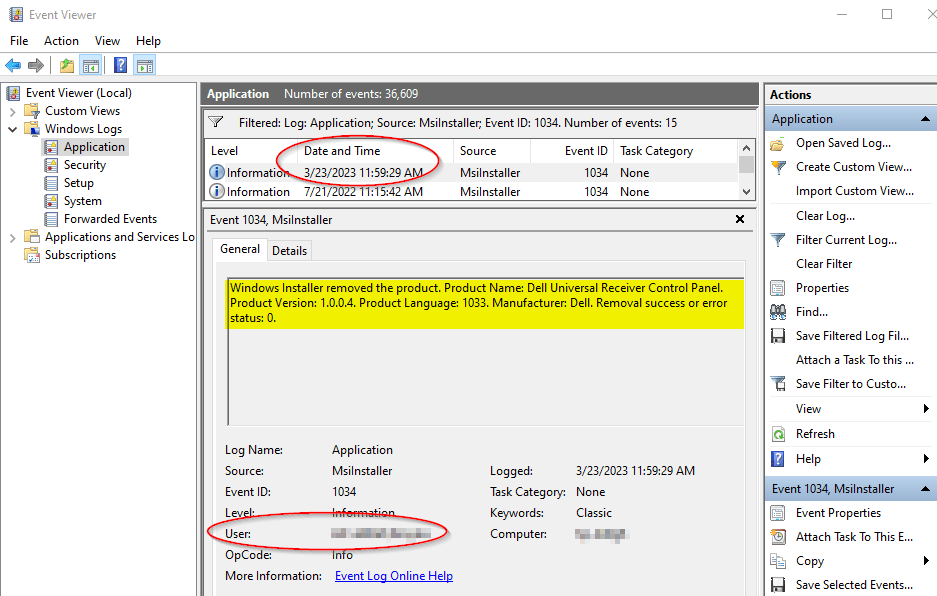Click the Back arrow toolbar icon

coord(13,65)
